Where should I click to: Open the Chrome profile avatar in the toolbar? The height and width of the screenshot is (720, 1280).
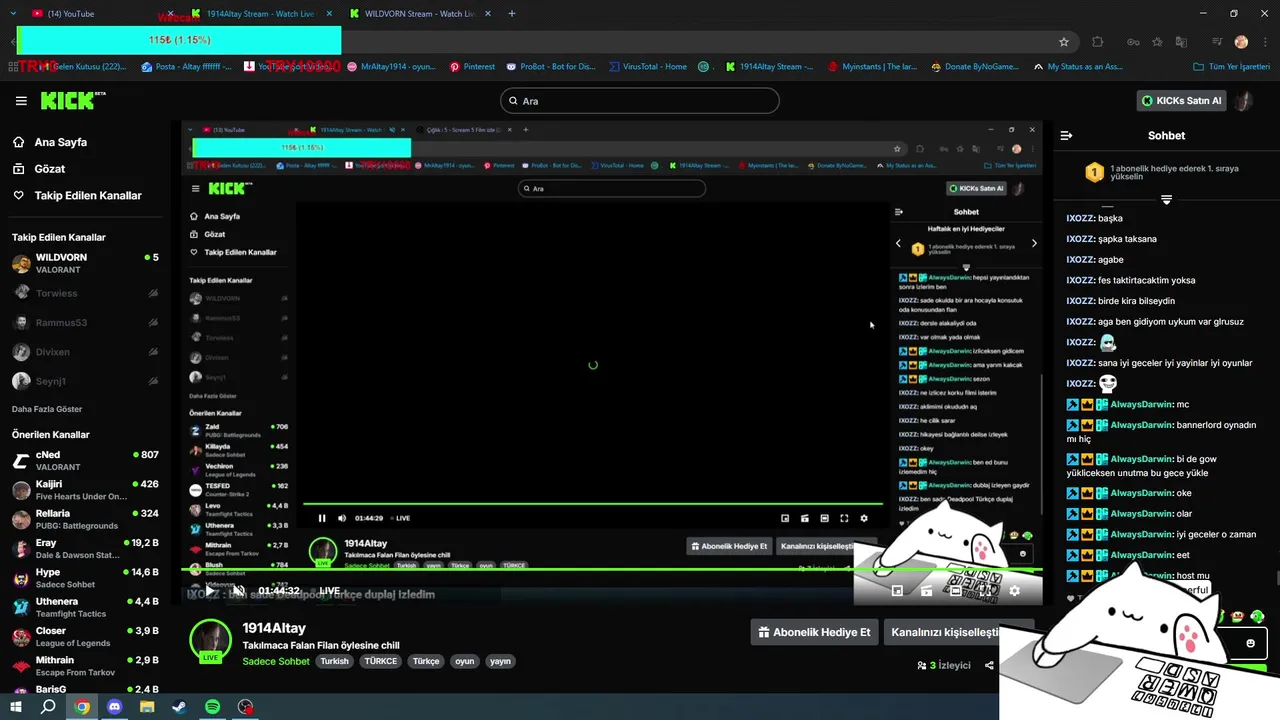[1241, 42]
